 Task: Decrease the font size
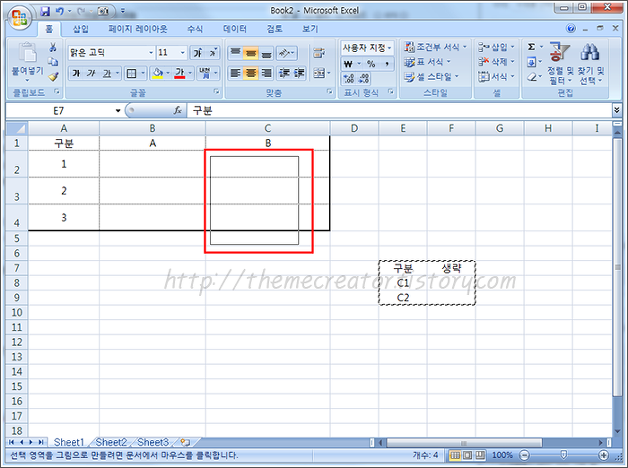click(x=213, y=52)
